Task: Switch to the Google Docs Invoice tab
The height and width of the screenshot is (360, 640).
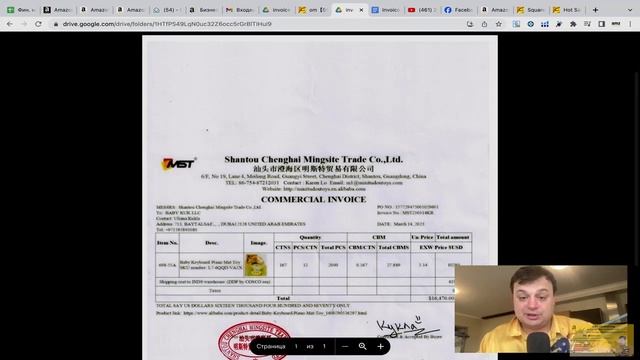Action: 386,10
